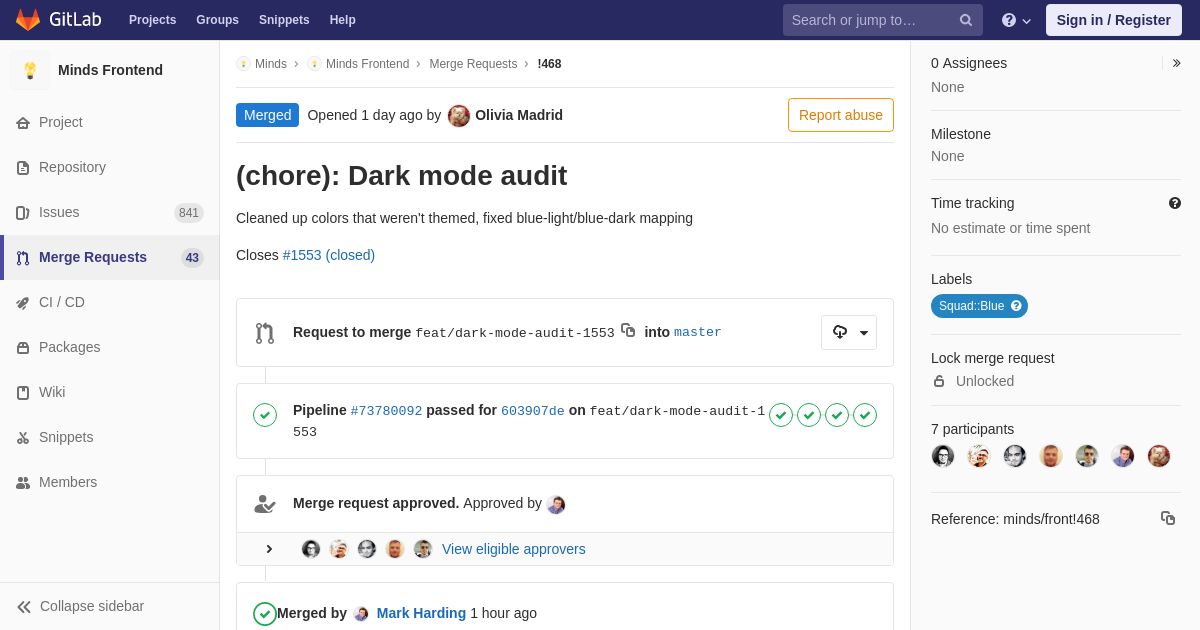Click the Packages icon in sidebar
This screenshot has height=630, width=1200.
(23, 348)
